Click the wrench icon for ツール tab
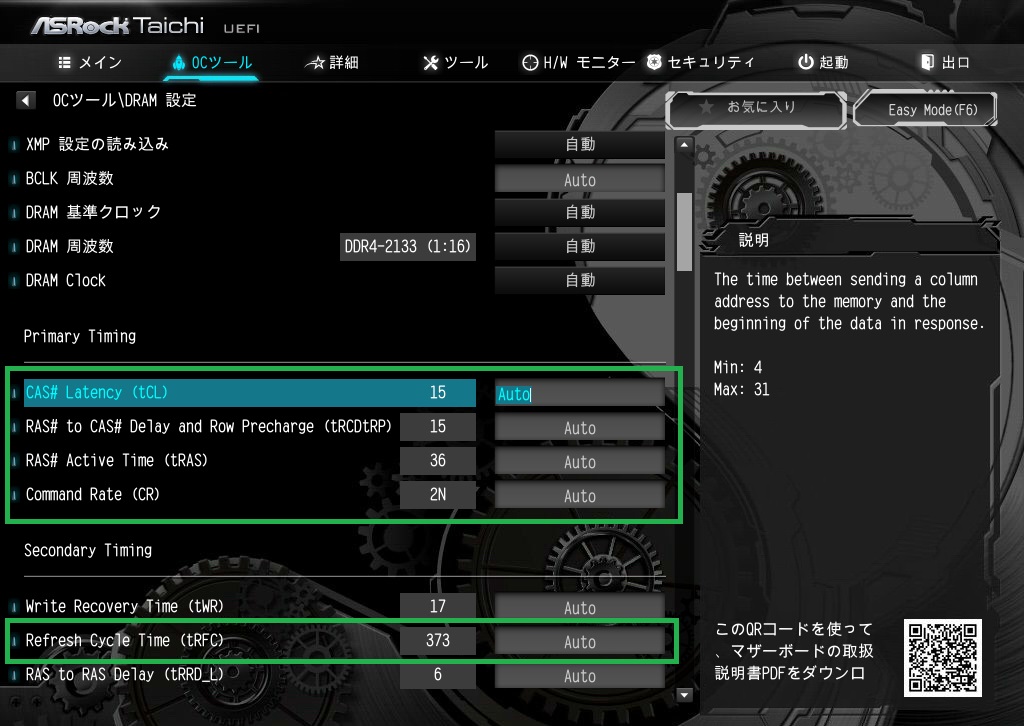The image size is (1024, 726). pos(431,62)
